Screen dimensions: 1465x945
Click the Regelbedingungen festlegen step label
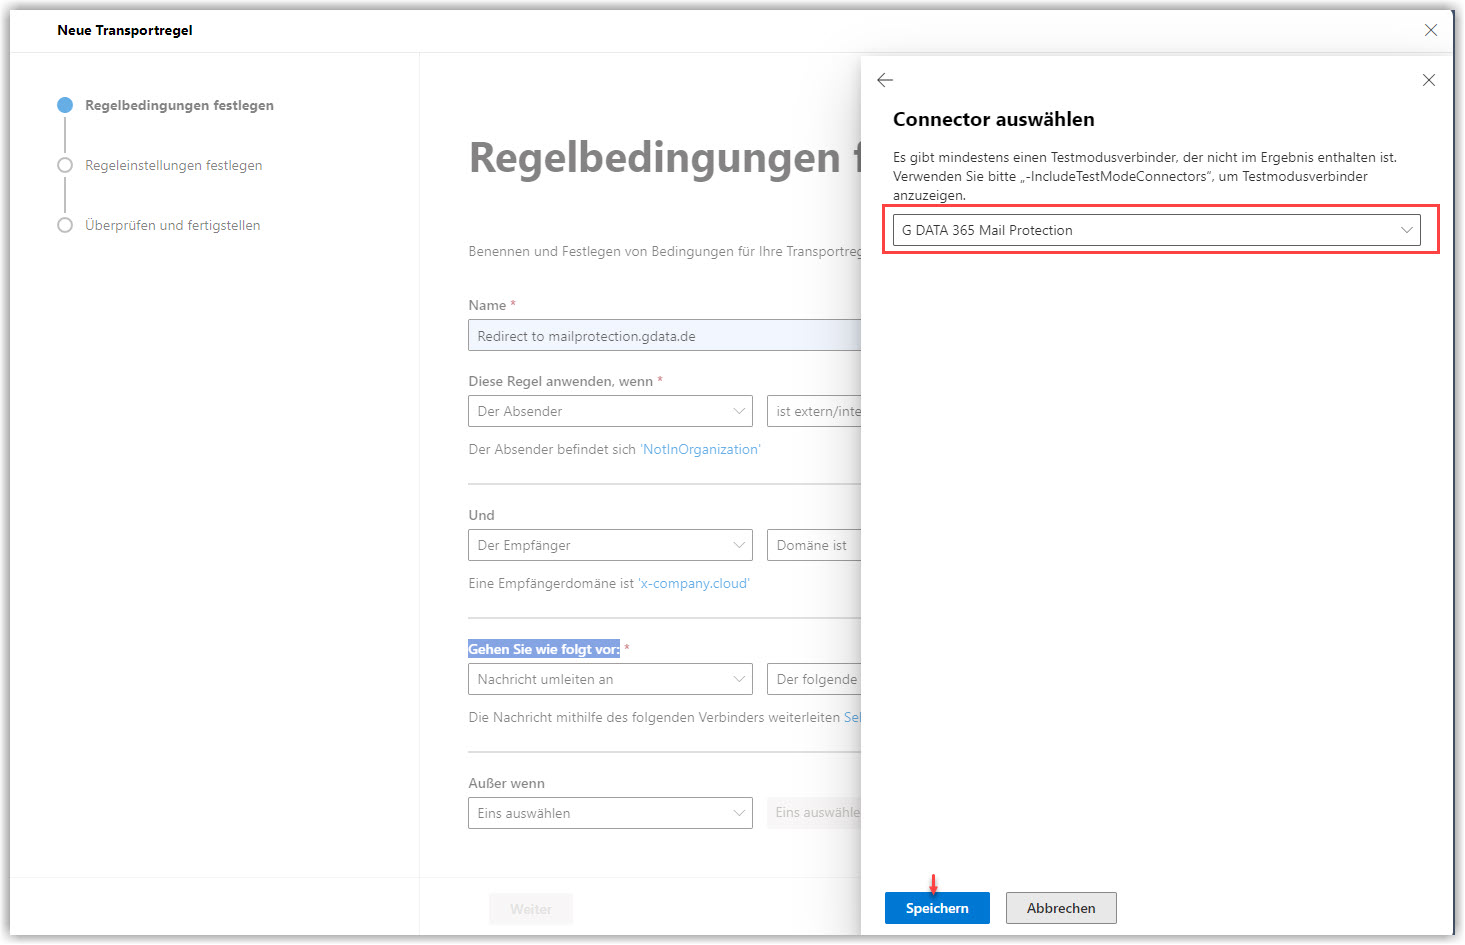179,105
